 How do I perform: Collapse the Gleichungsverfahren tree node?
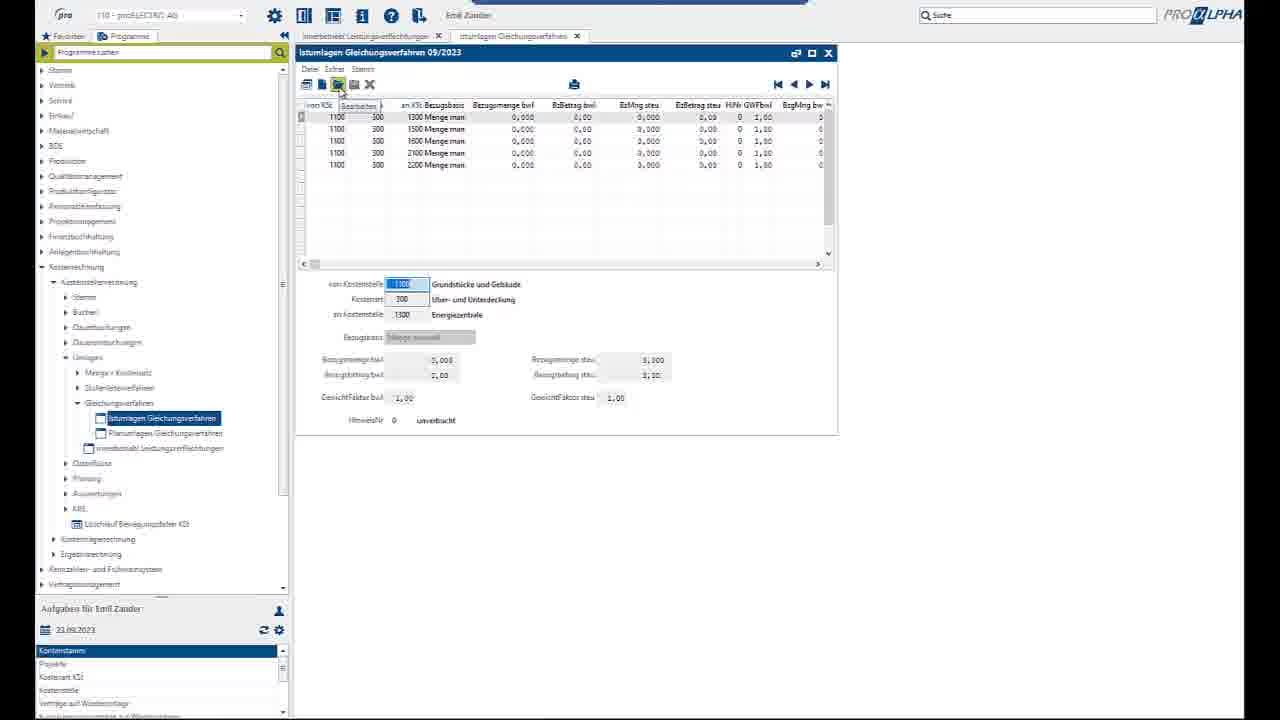click(78, 403)
